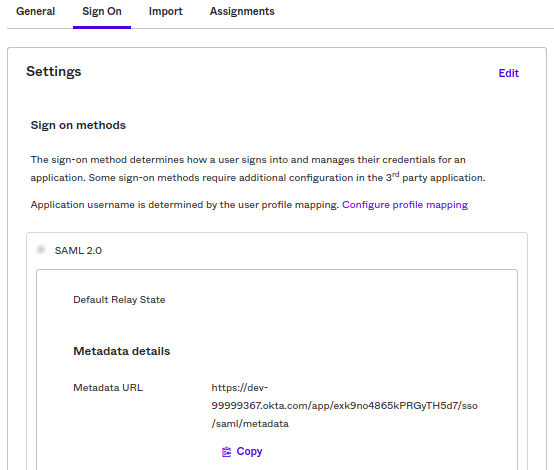Select the Sign On tab
Viewport: 554px width, 470px height.
[x=102, y=11]
